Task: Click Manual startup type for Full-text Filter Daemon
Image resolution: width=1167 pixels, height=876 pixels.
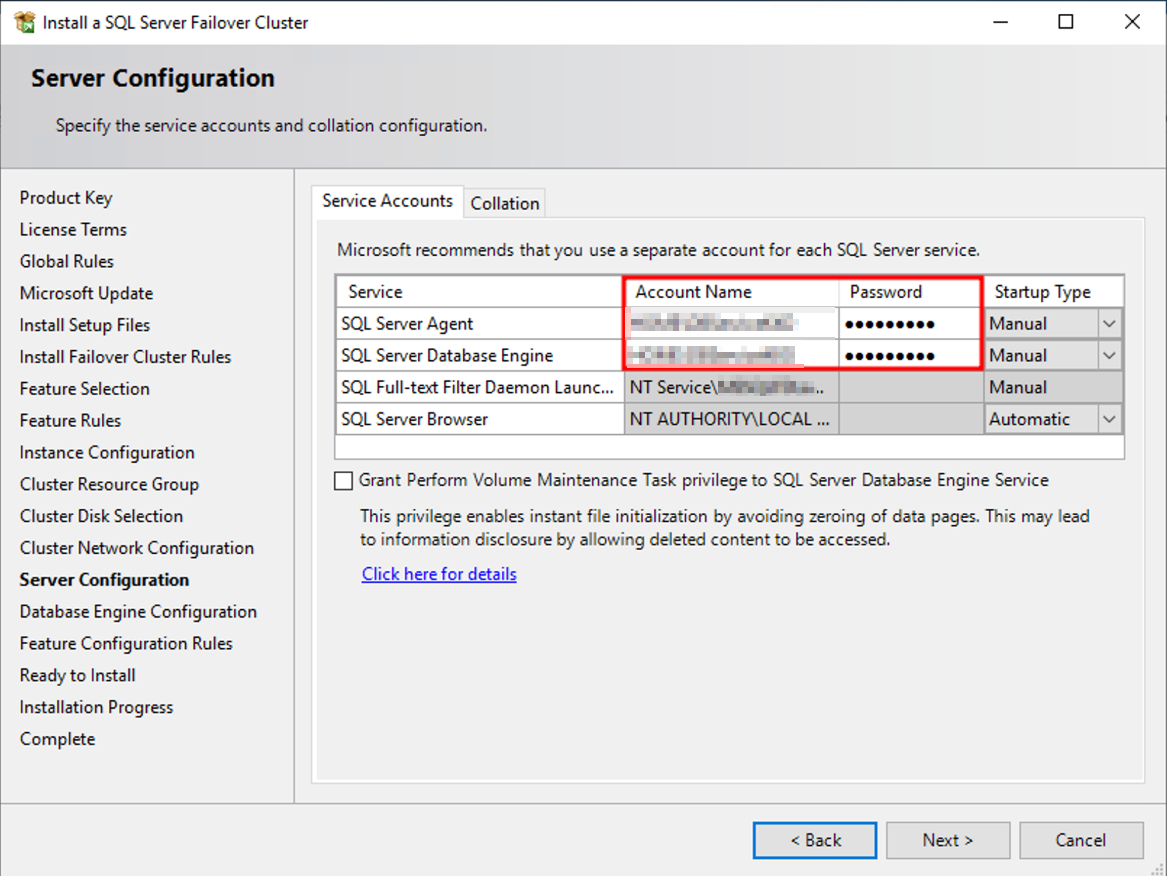Action: (x=1053, y=388)
